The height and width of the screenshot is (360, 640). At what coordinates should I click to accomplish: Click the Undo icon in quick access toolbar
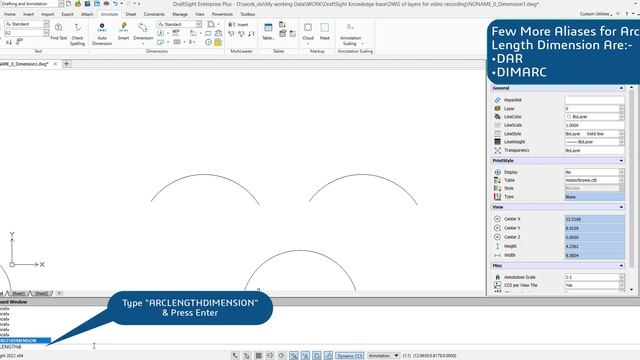[116, 4]
